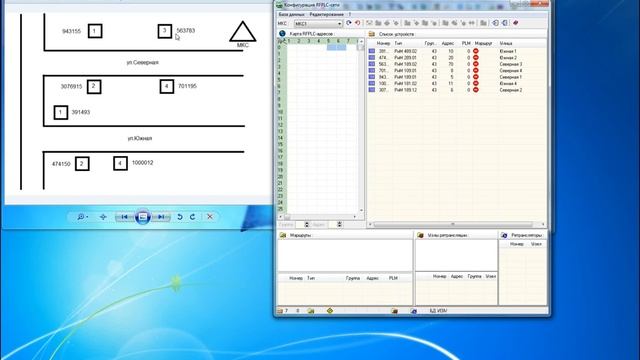The image size is (640, 360).
Task: Click the blue icon left of БД ИЗМ in status bar
Action: click(413, 311)
